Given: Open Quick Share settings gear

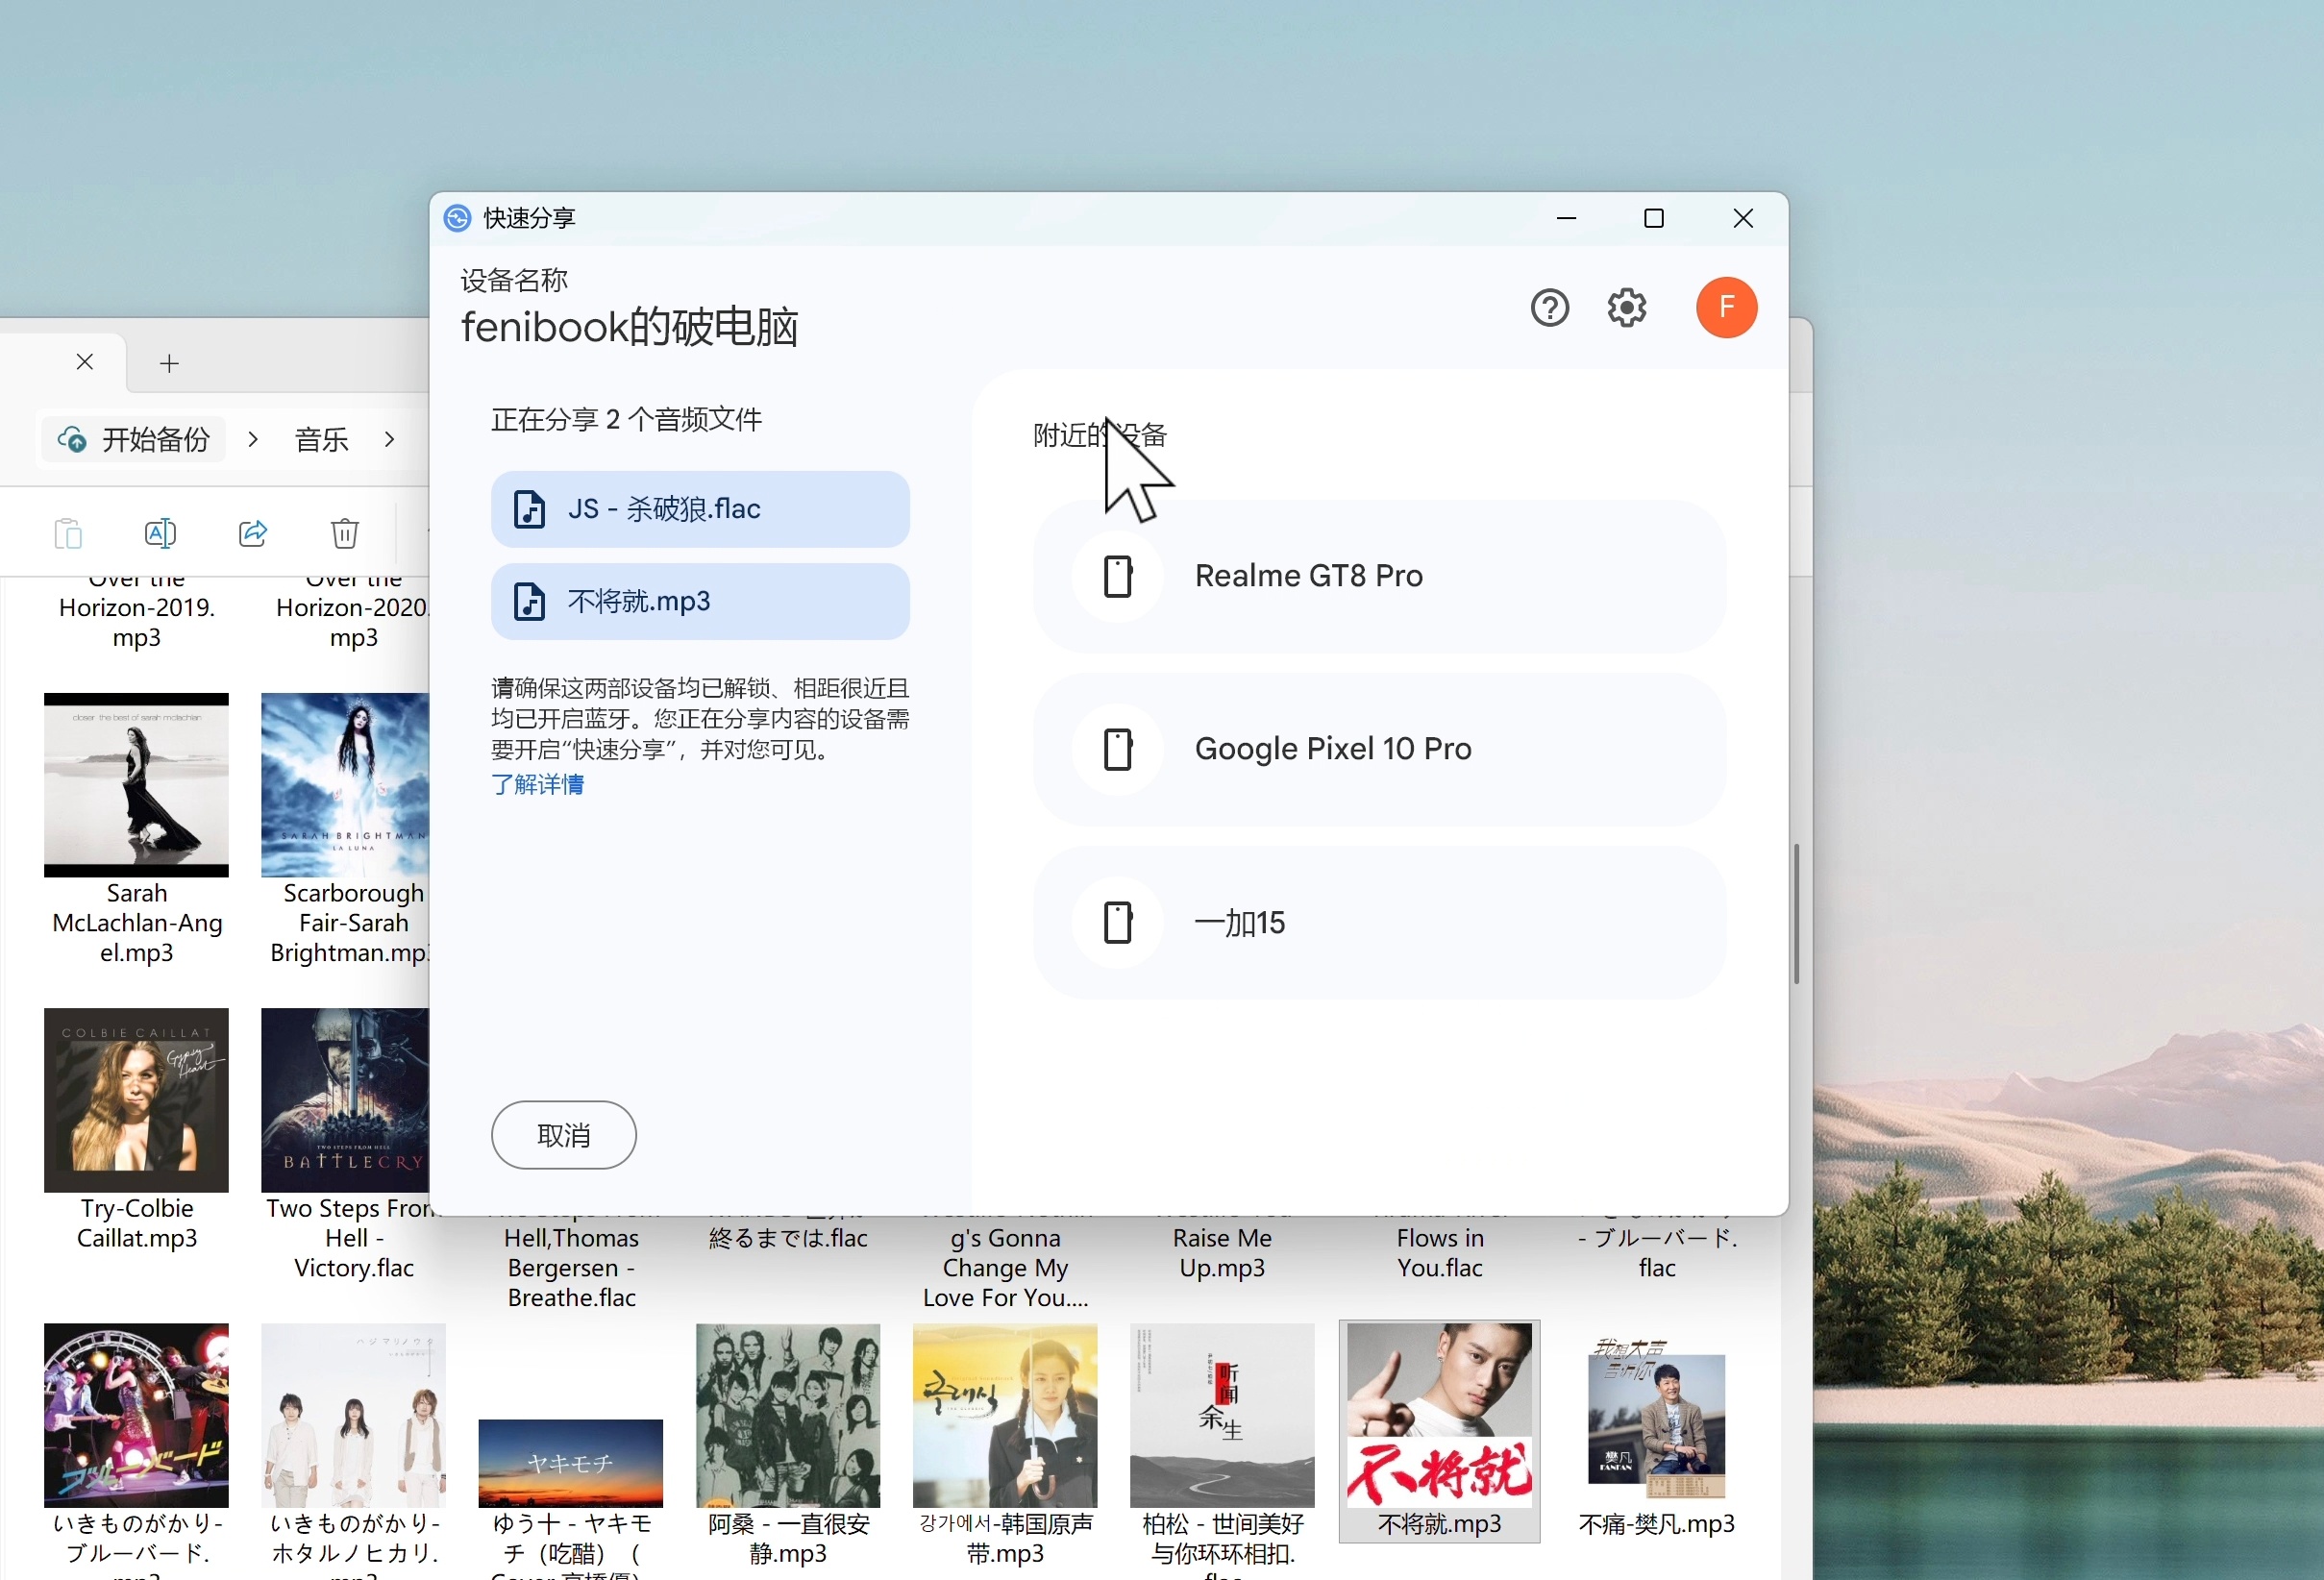Looking at the screenshot, I should click(x=1626, y=308).
